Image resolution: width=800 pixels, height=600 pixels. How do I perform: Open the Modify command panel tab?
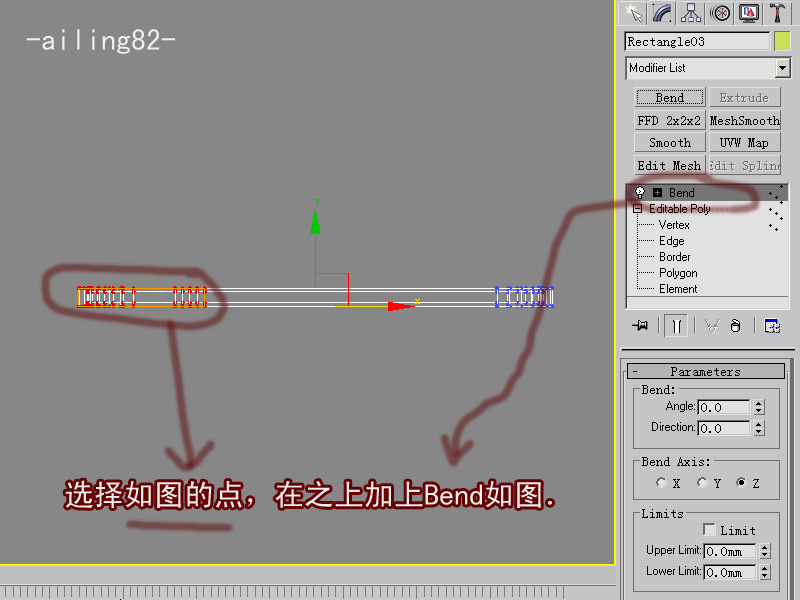[662, 13]
